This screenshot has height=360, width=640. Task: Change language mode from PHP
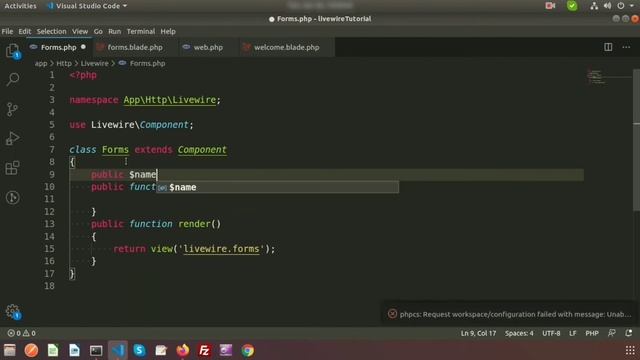tap(592, 333)
